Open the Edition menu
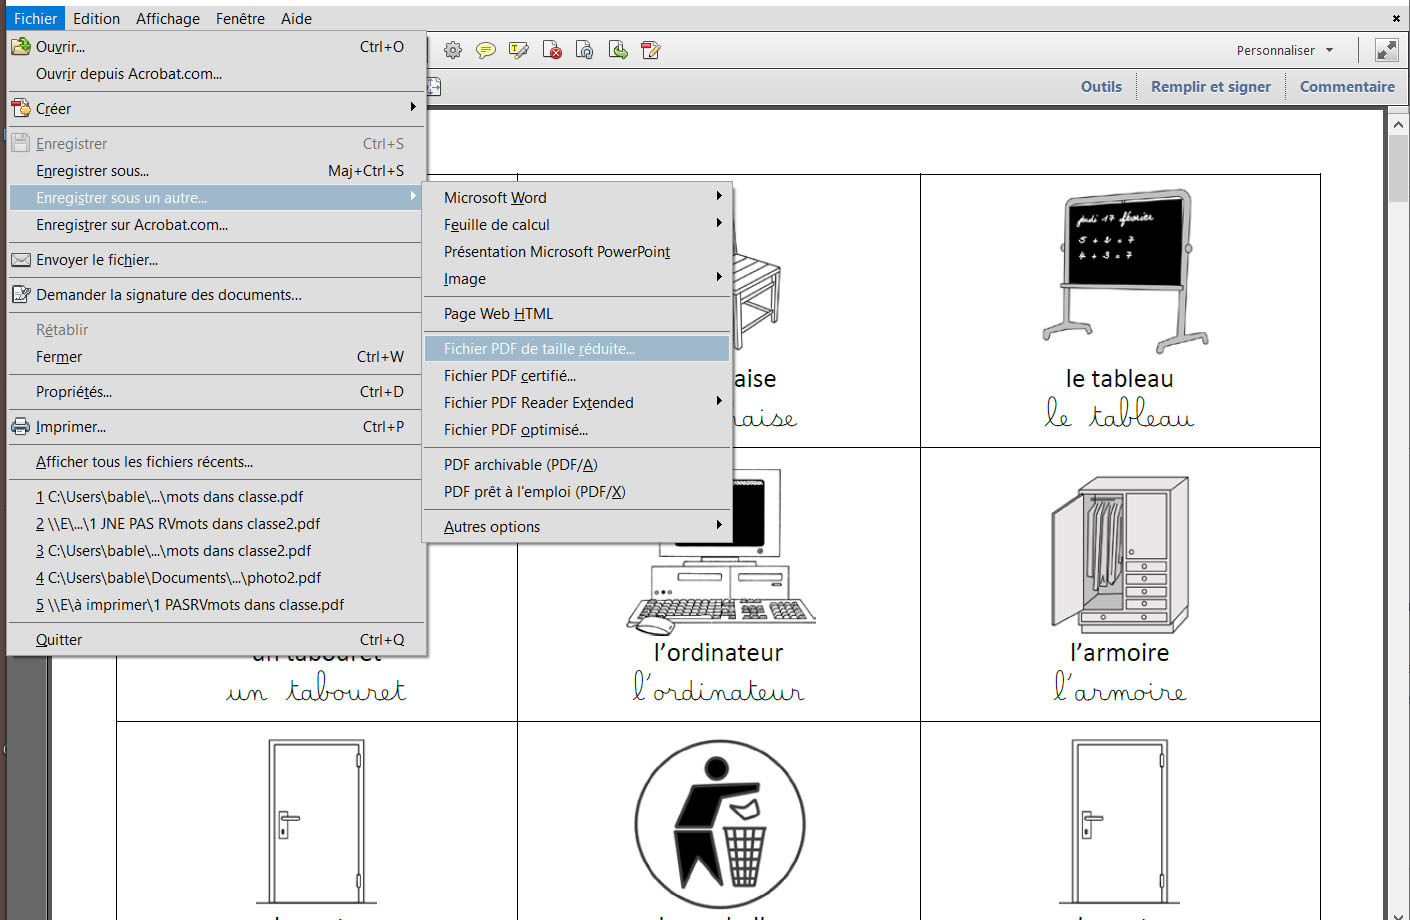 (96, 18)
